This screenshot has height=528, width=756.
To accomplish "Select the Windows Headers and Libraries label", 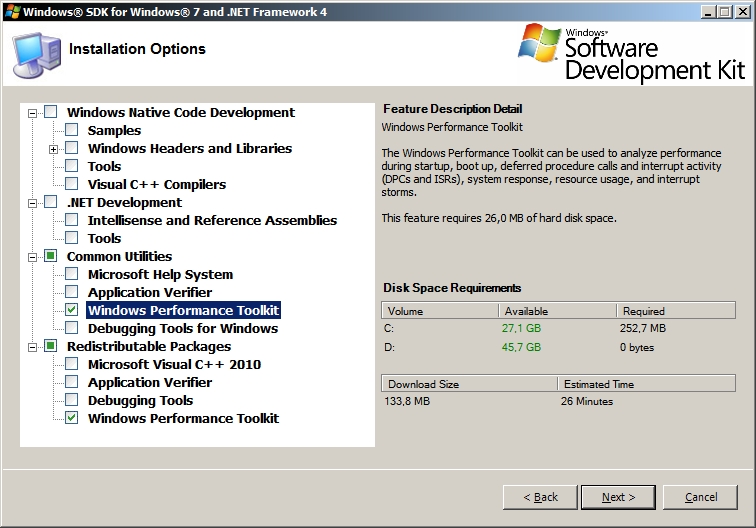I will (190, 148).
